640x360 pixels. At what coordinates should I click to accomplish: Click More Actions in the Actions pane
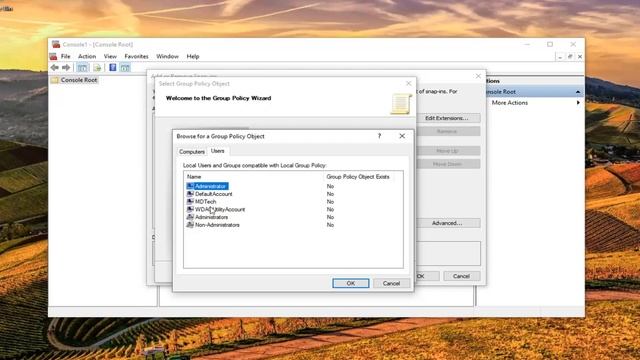(x=510, y=103)
